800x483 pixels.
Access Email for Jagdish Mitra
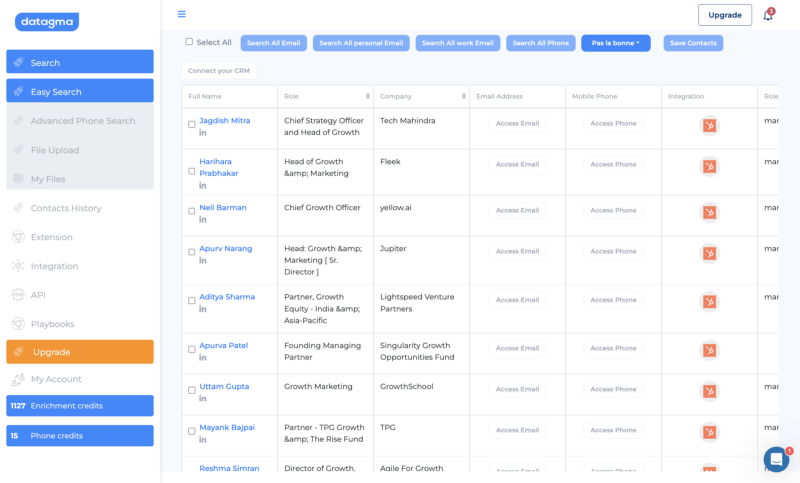[517, 123]
